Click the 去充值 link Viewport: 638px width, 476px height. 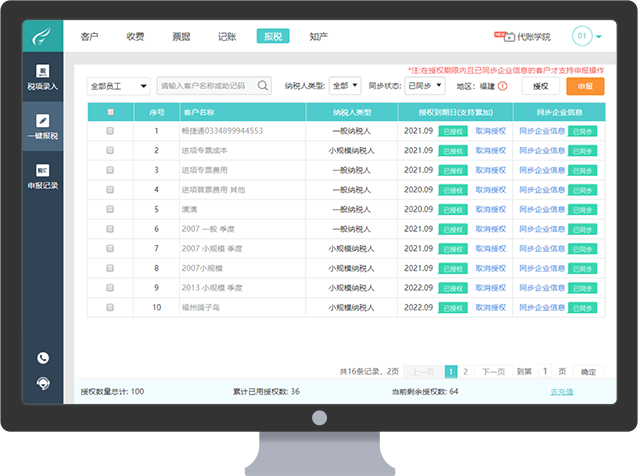pyautogui.click(x=562, y=391)
